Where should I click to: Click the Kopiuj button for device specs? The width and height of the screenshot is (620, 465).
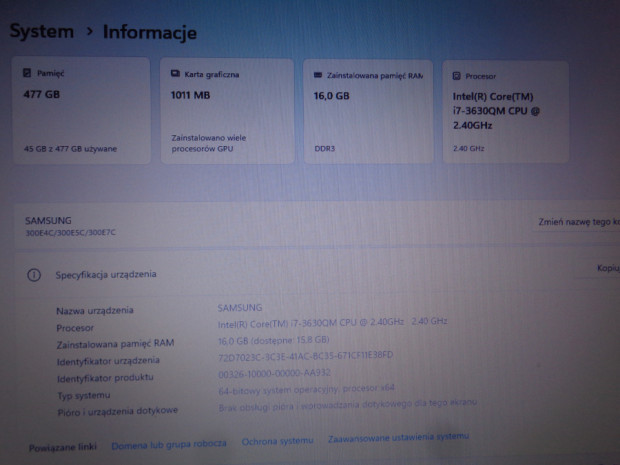pyautogui.click(x=599, y=268)
